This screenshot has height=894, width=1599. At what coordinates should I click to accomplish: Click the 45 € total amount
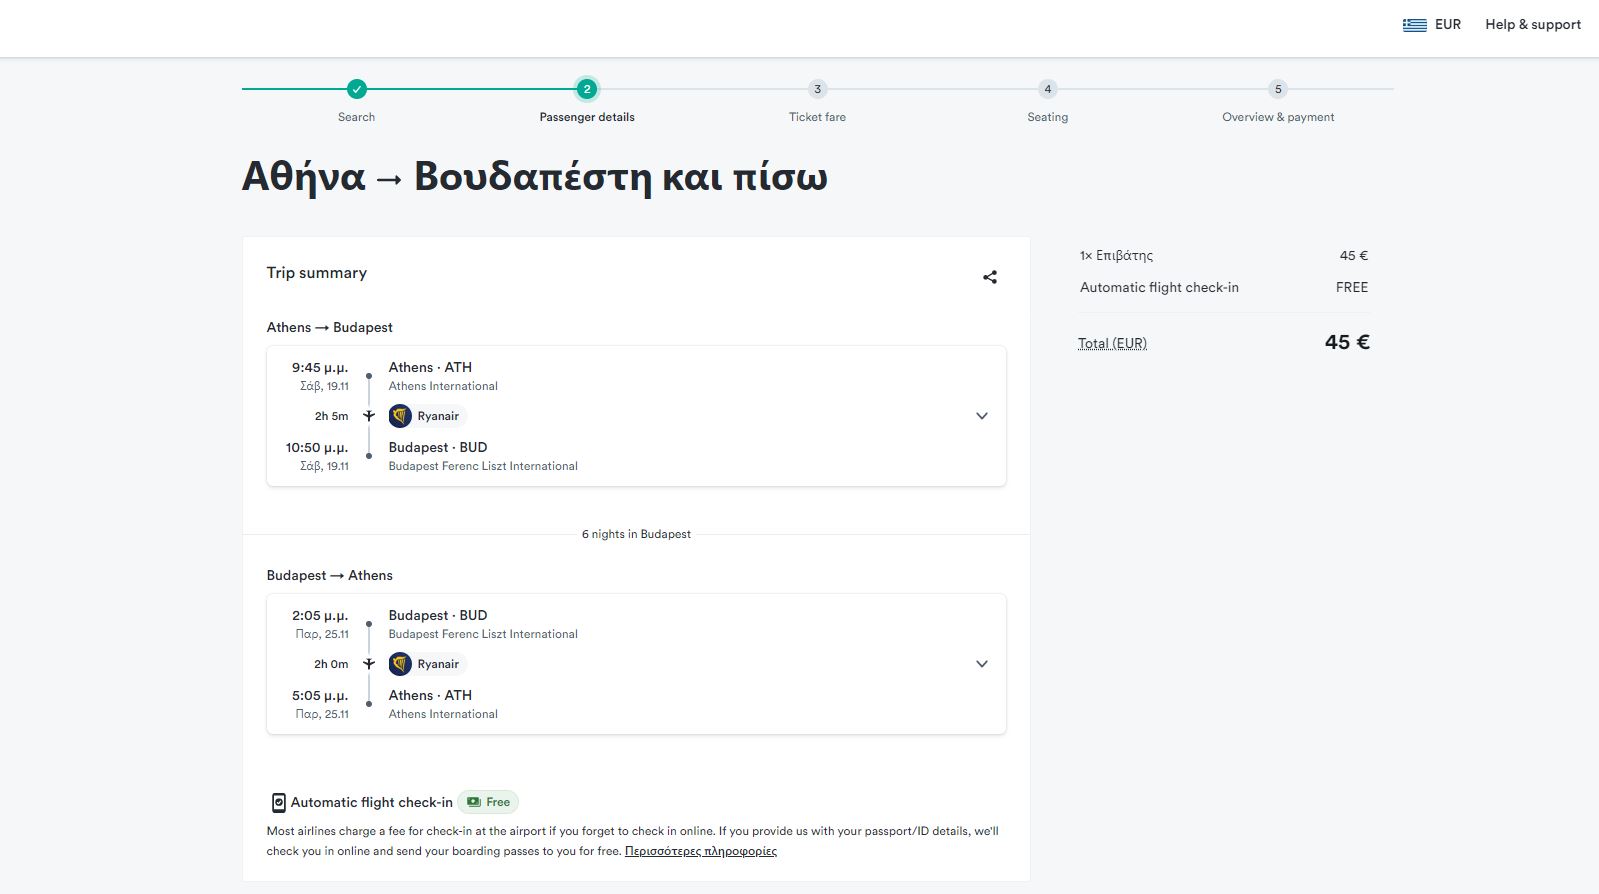click(x=1347, y=342)
